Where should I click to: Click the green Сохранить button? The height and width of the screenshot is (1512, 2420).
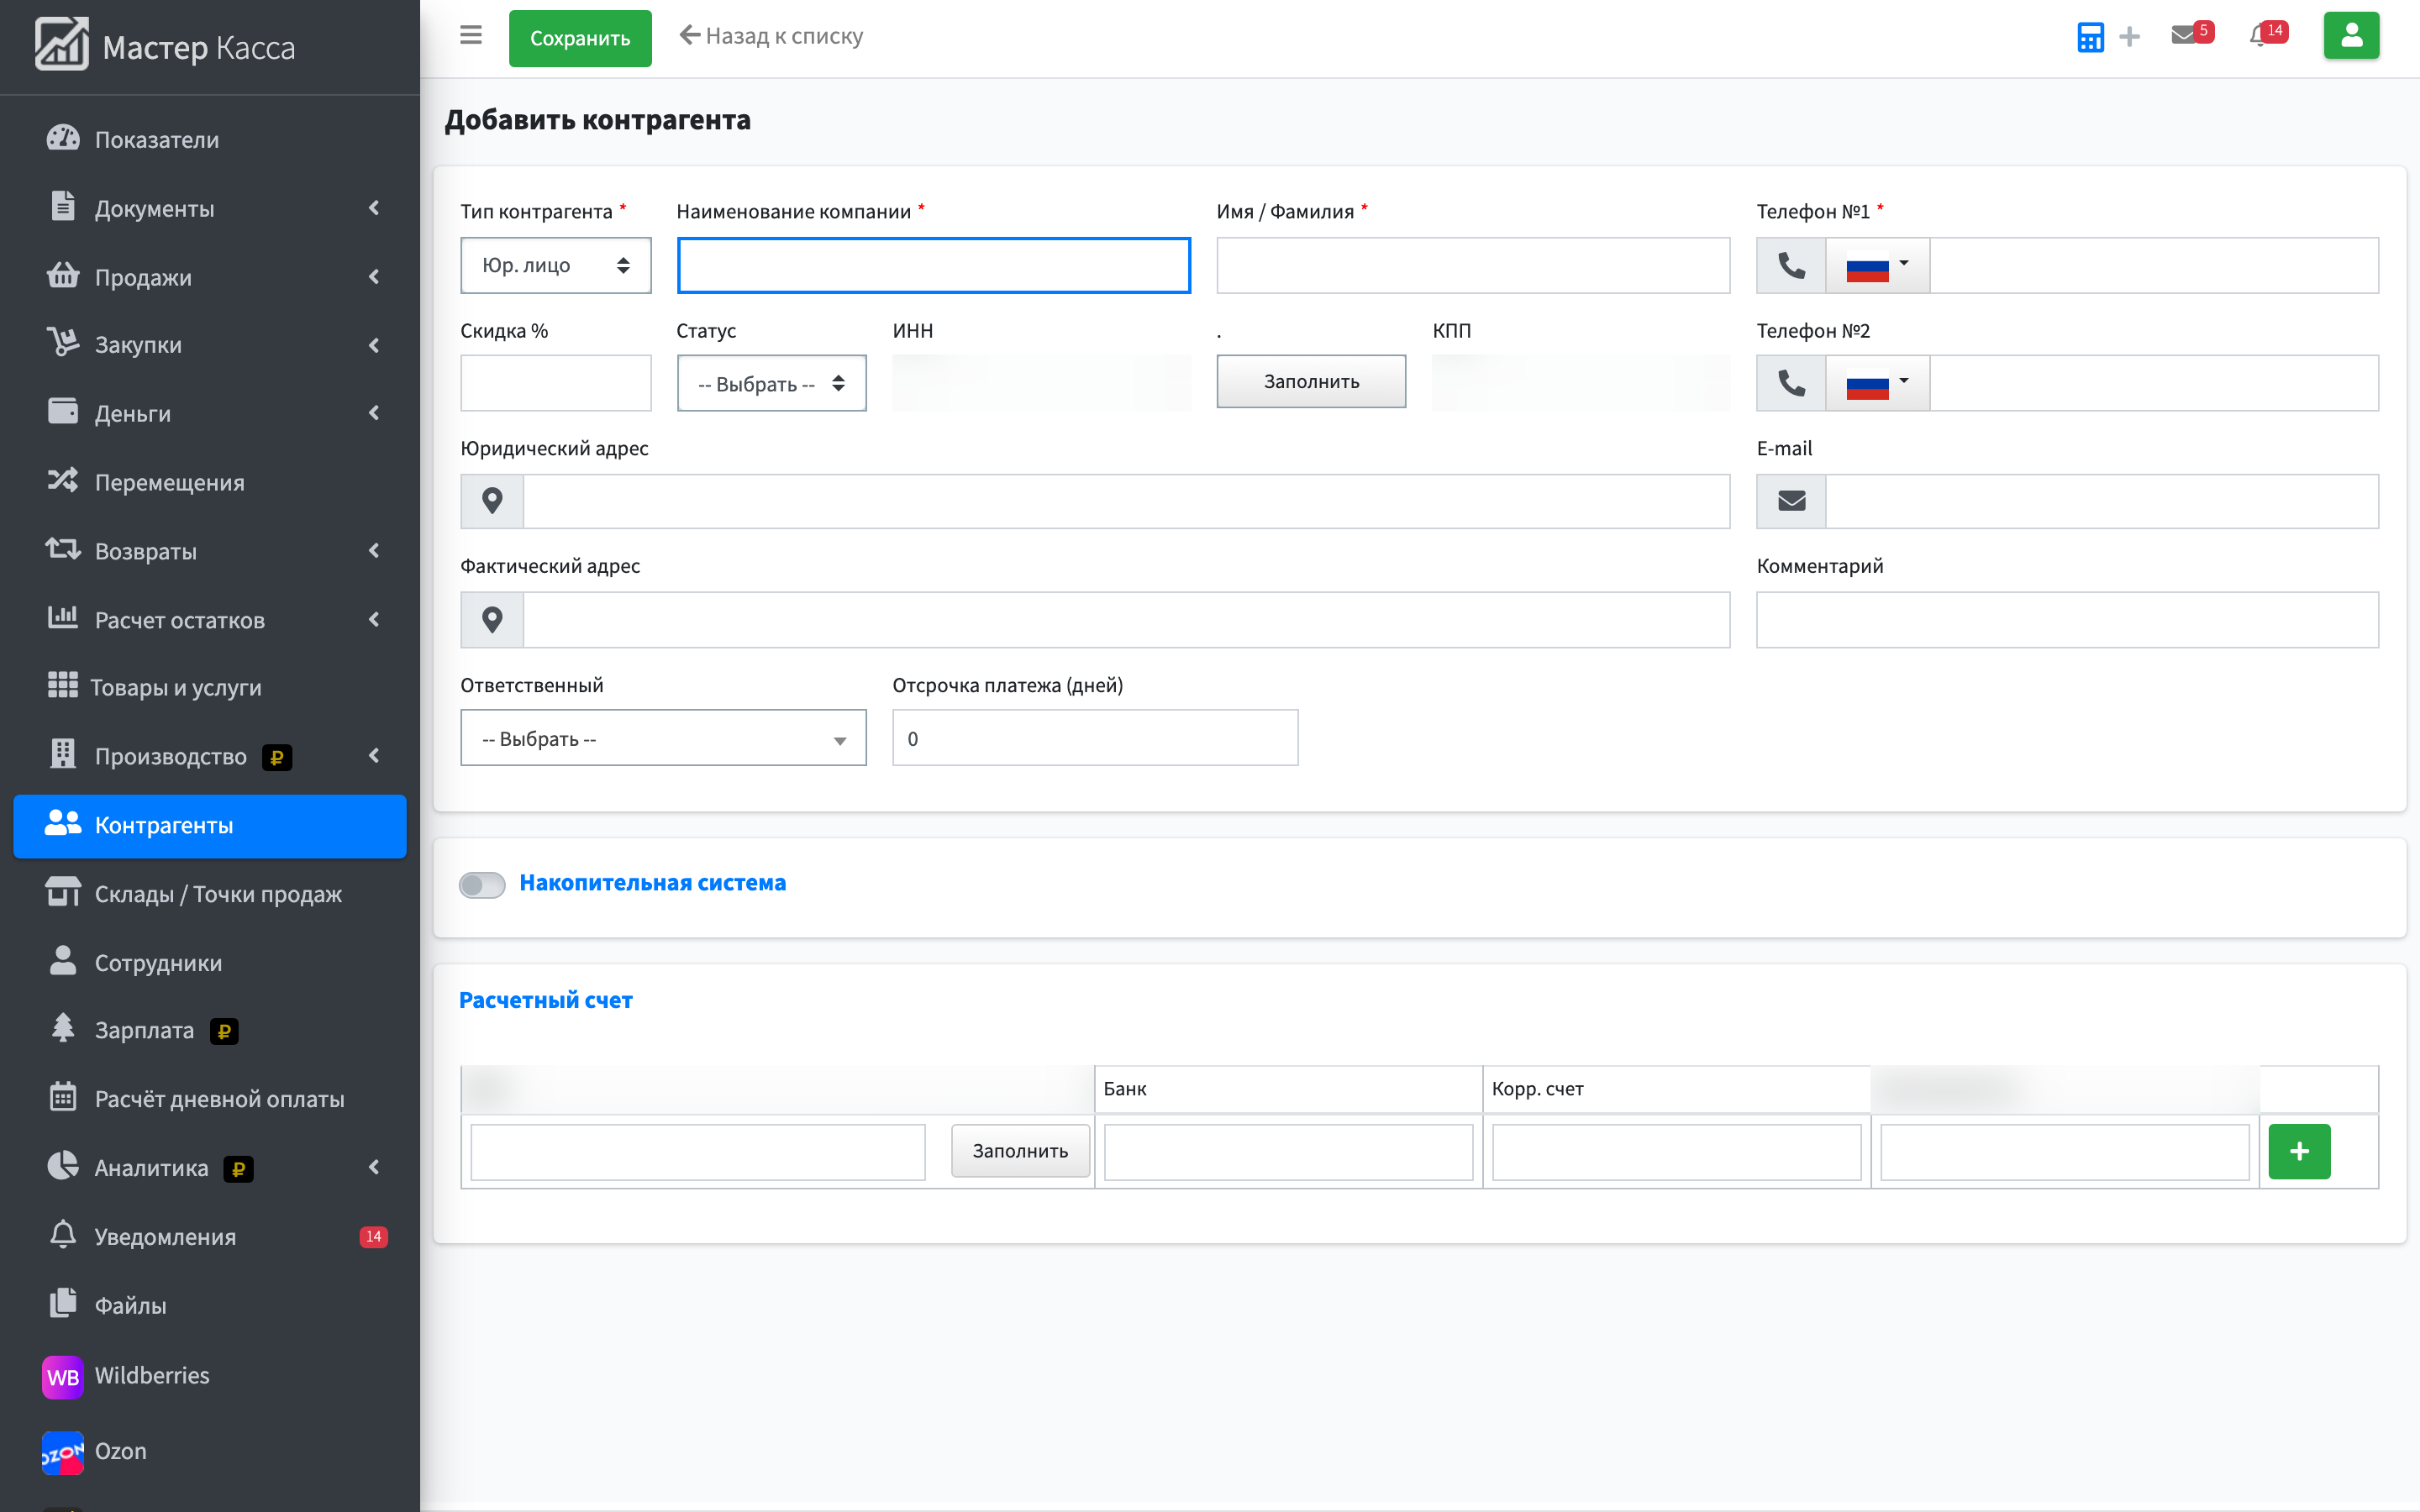pyautogui.click(x=580, y=38)
